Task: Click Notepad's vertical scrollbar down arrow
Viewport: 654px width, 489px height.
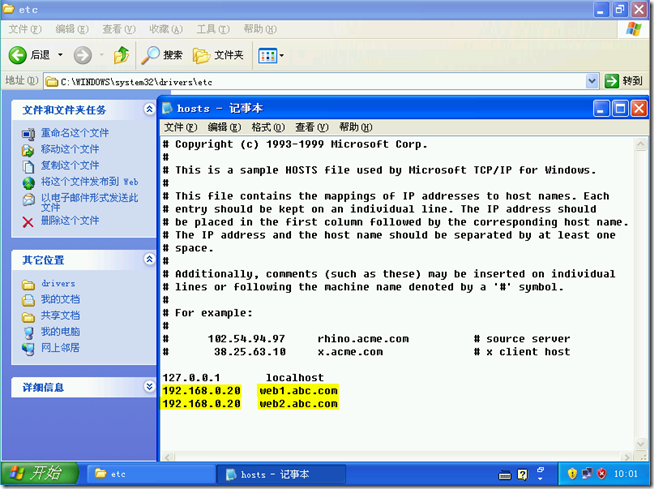Action: click(x=641, y=444)
